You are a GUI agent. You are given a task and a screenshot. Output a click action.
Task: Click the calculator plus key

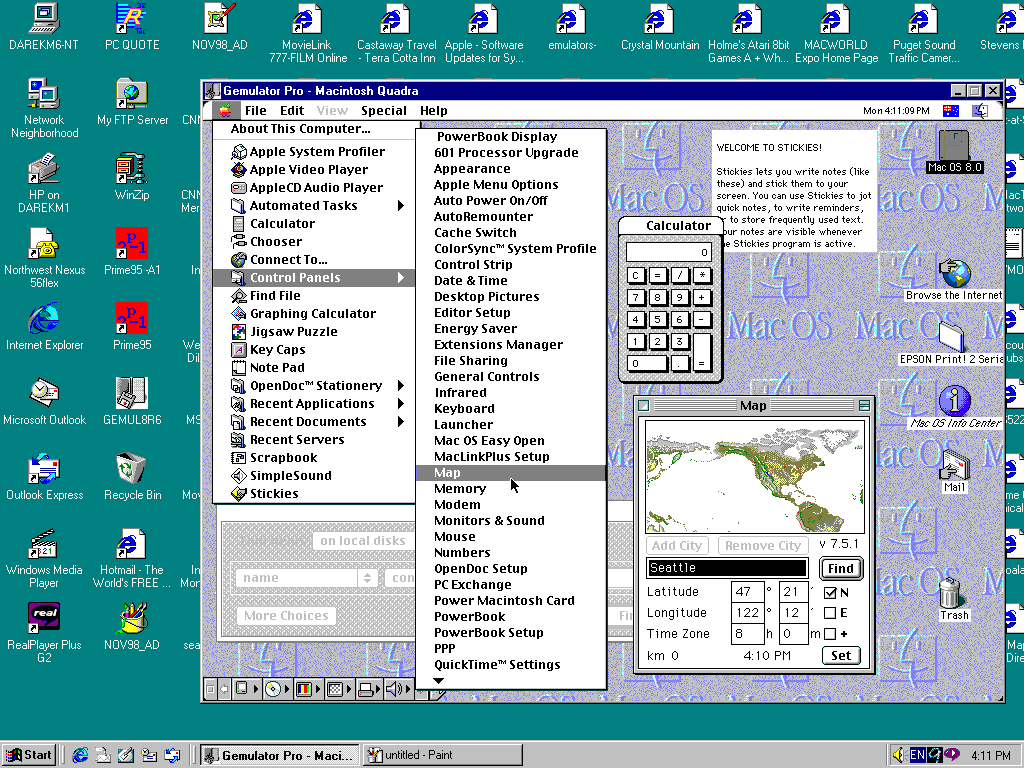point(702,298)
